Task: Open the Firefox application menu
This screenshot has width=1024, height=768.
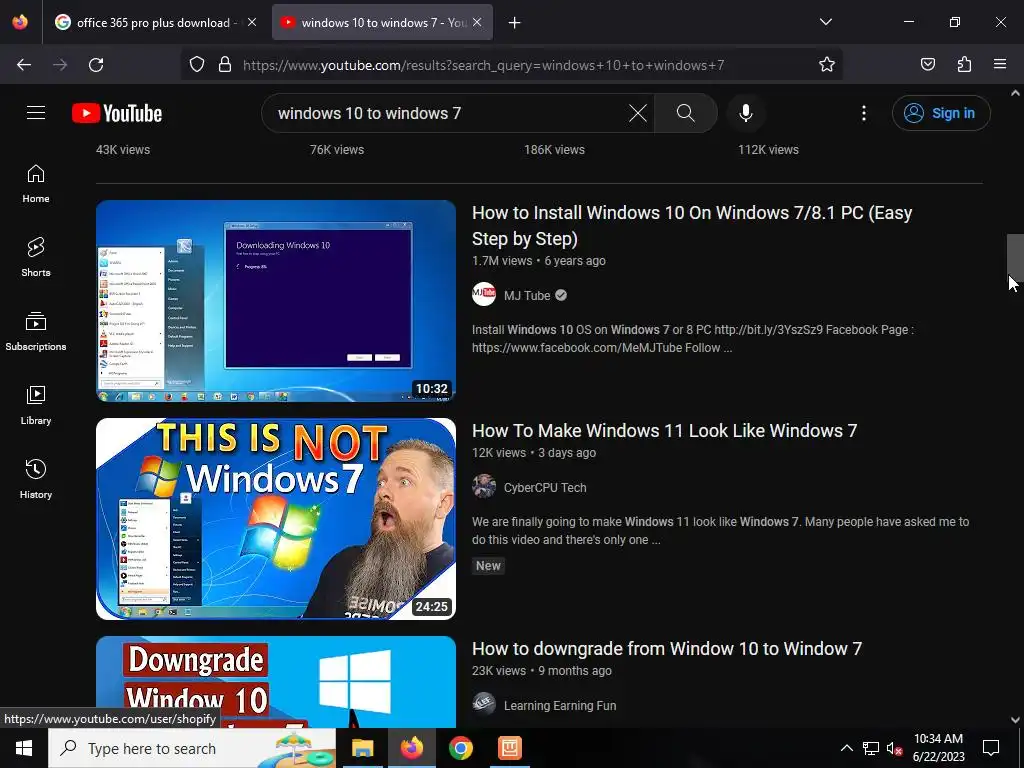Action: [x=1000, y=65]
